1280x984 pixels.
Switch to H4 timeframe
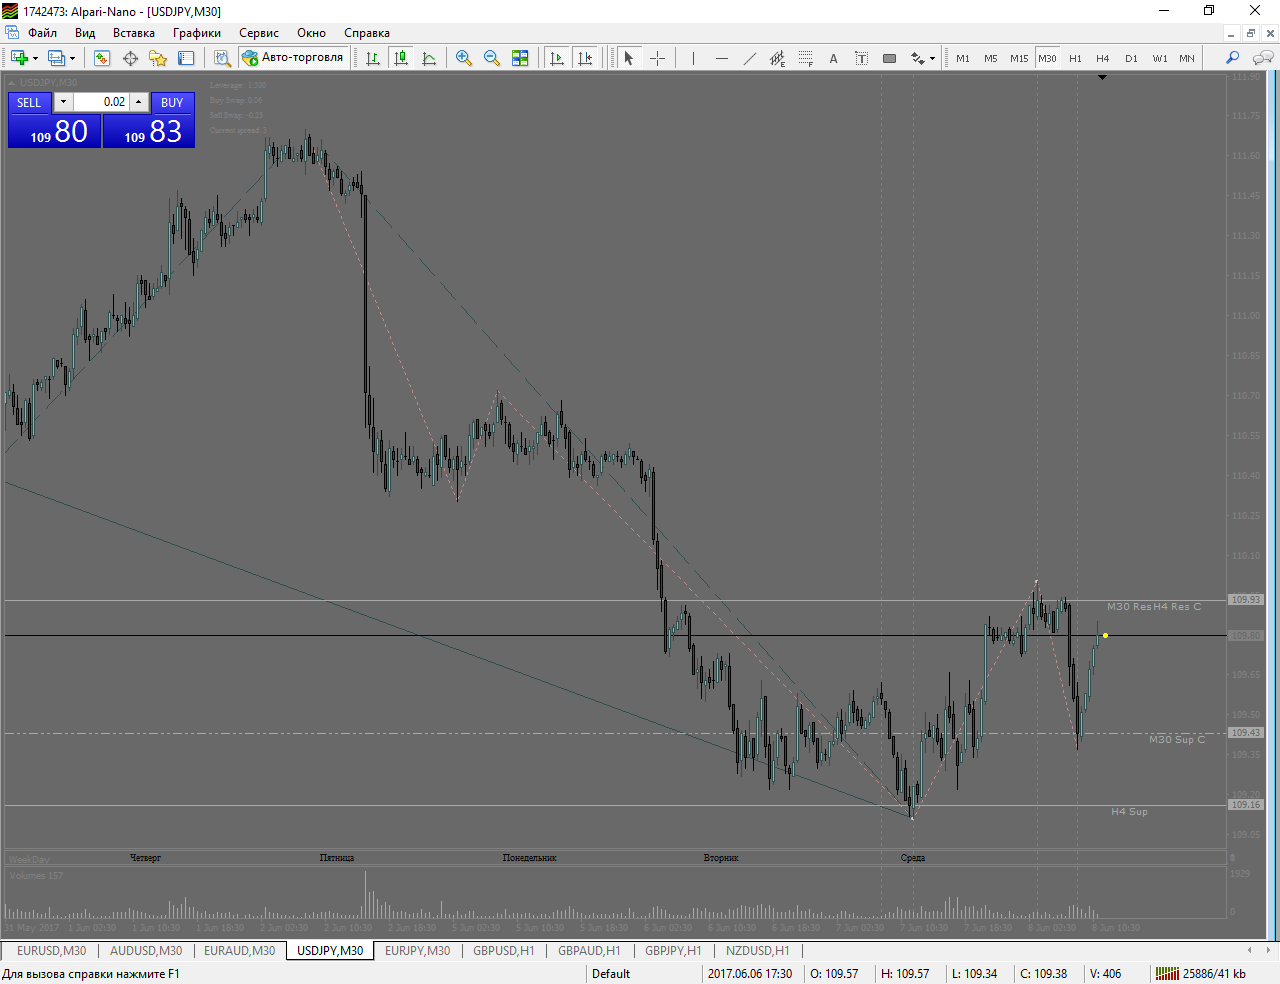coord(1103,58)
